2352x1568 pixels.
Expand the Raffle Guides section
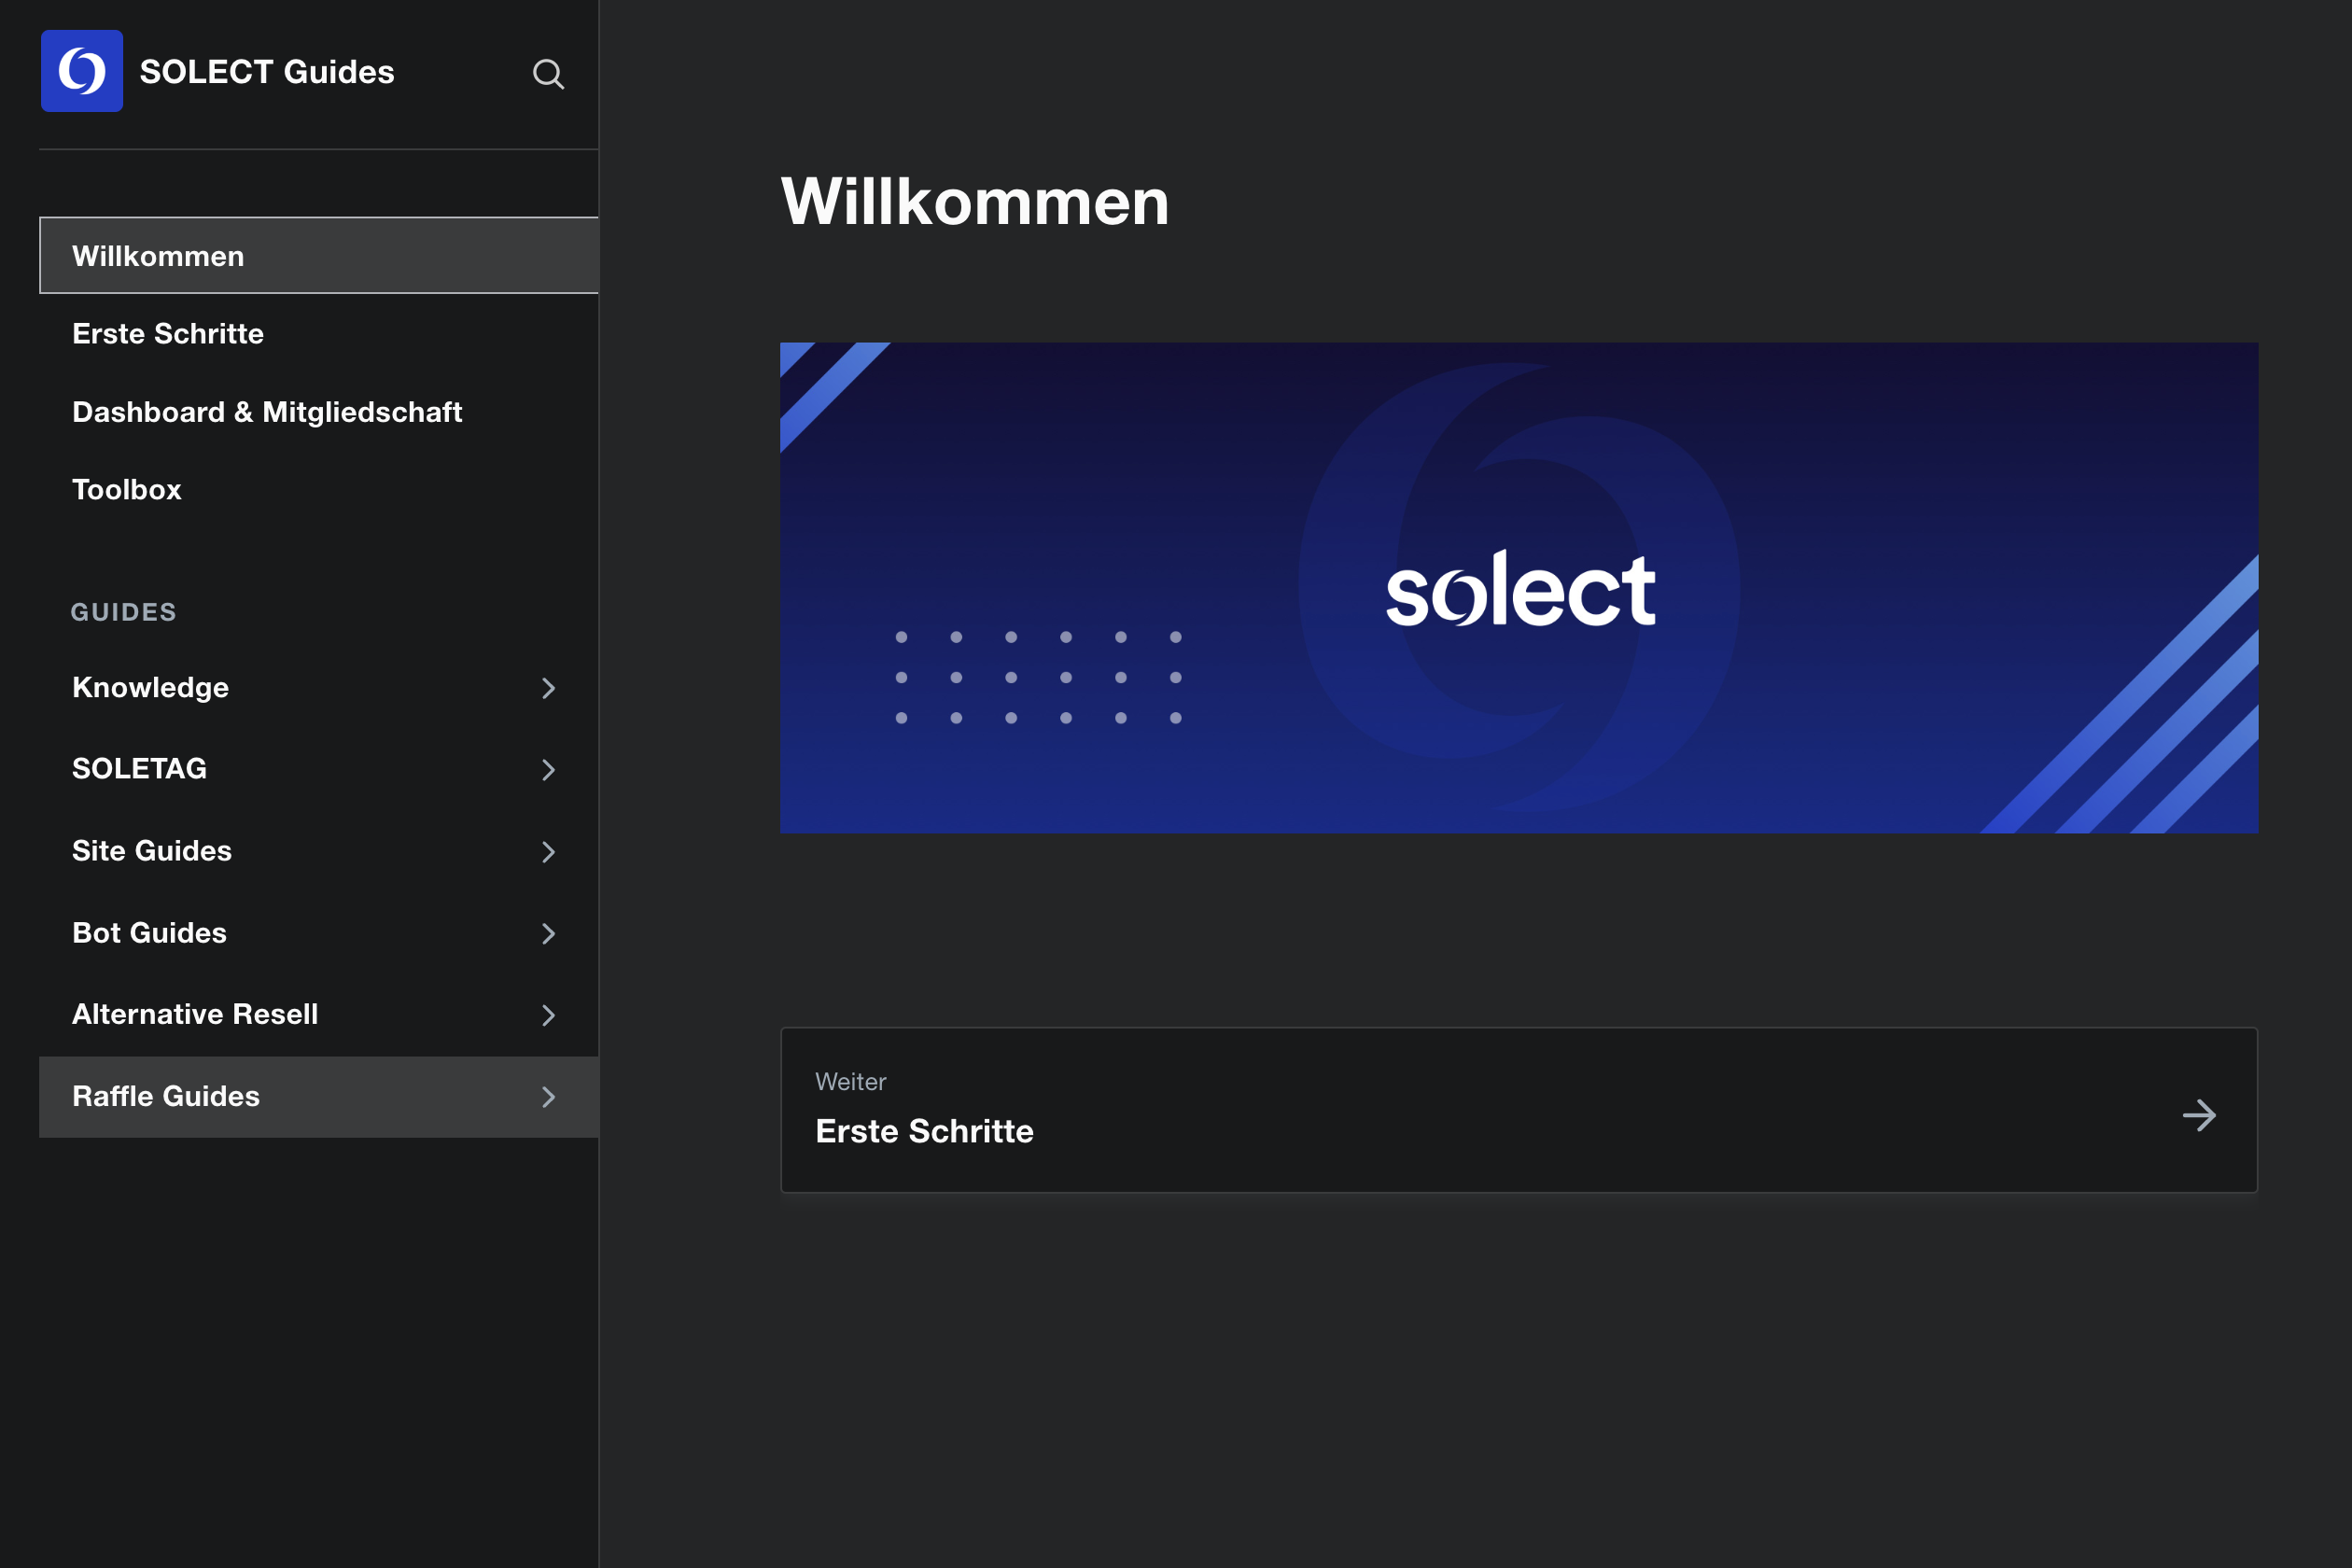tap(165, 1096)
